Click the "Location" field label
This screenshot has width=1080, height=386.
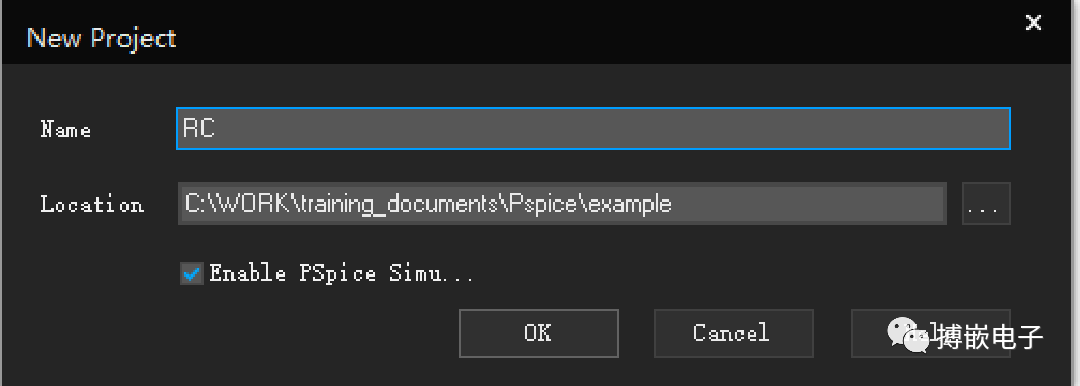click(x=92, y=204)
